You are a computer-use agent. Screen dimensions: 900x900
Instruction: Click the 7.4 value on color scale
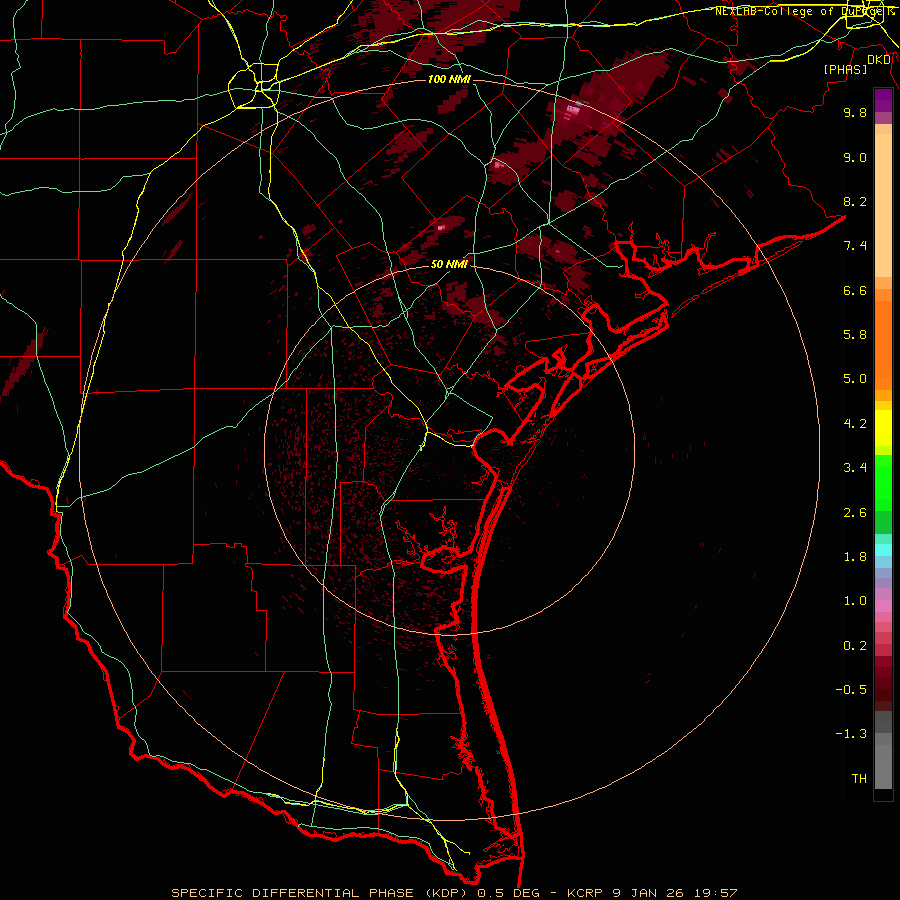point(855,246)
